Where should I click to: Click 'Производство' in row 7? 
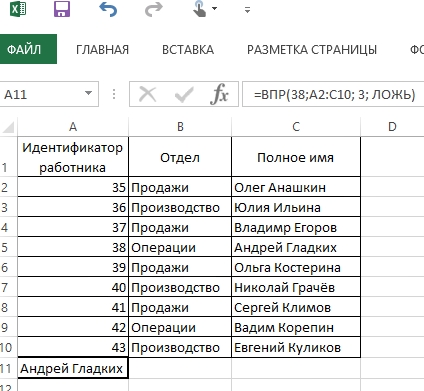[180, 287]
